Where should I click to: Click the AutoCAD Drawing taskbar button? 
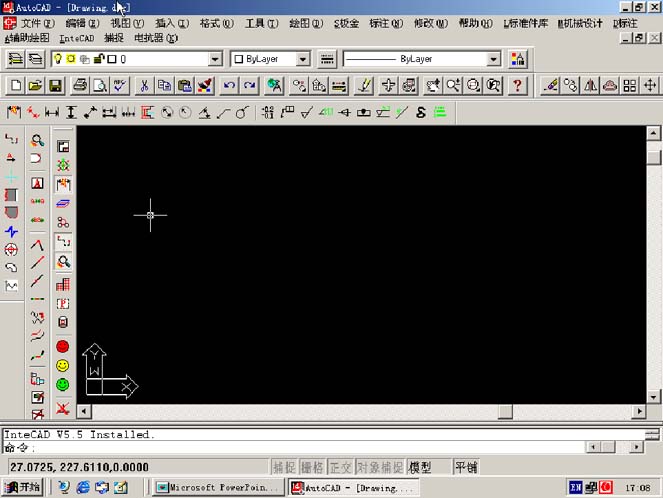(x=353, y=487)
